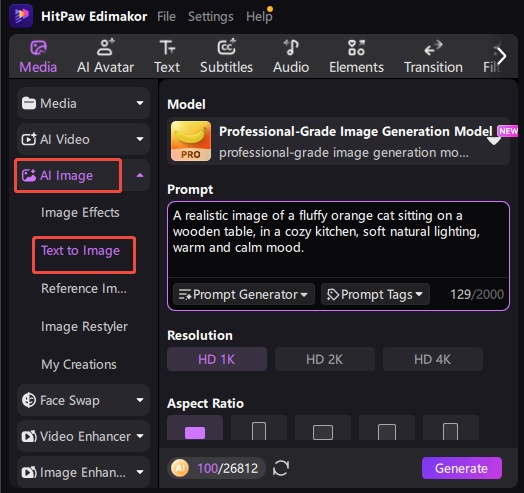Select HD 2K resolution

click(x=324, y=359)
